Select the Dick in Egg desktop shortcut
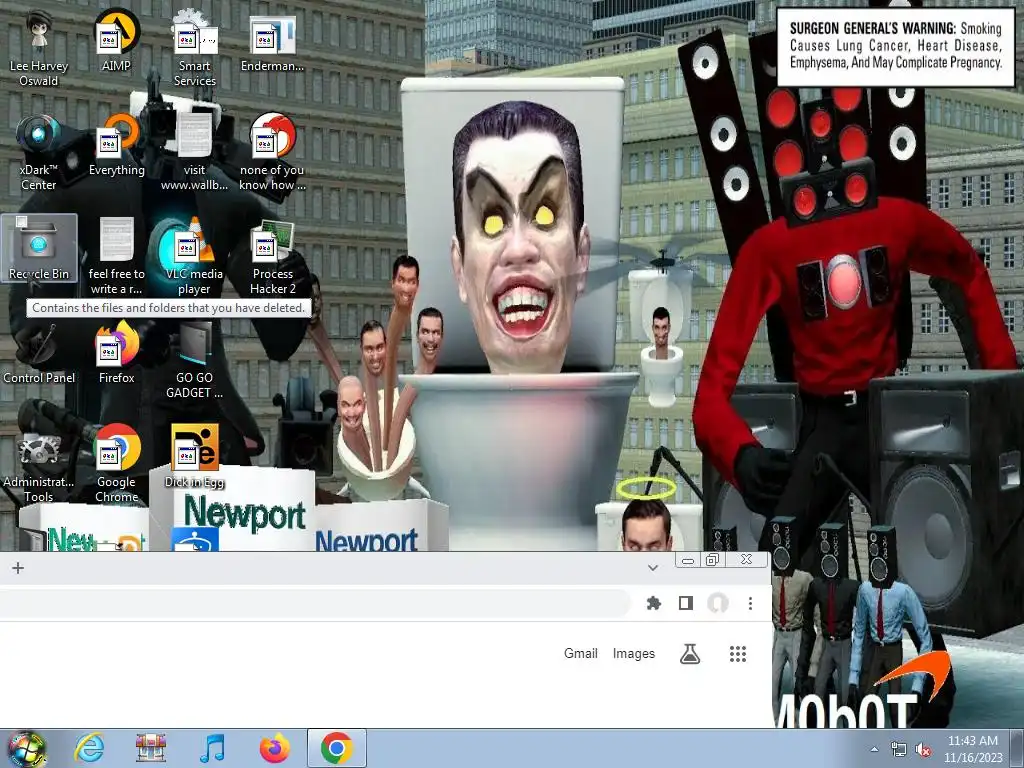 point(194,457)
